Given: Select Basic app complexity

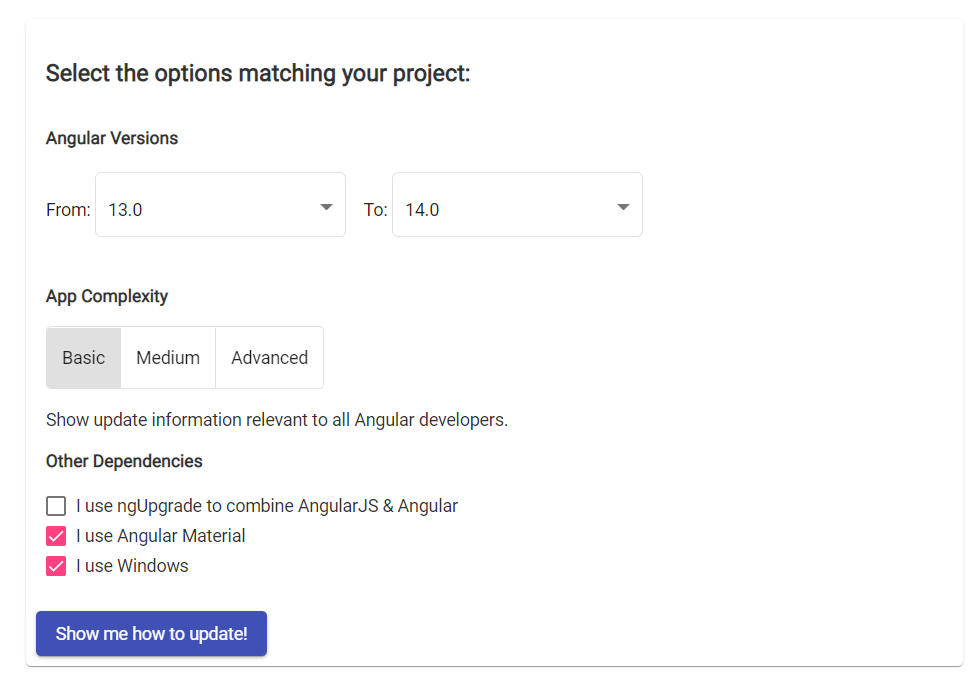Looking at the screenshot, I should click(x=84, y=358).
